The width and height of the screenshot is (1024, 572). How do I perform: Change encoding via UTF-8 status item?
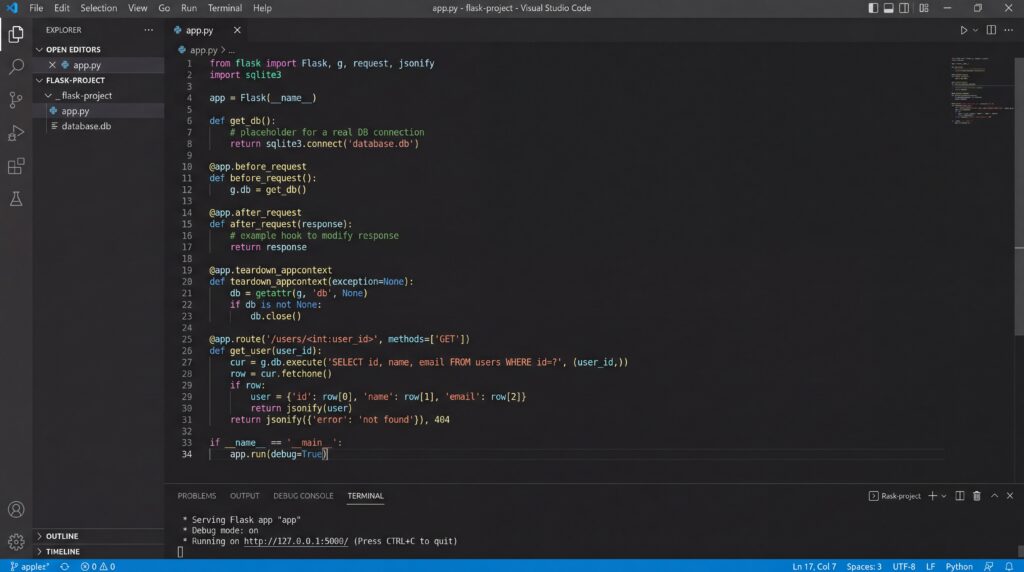pyautogui.click(x=904, y=566)
